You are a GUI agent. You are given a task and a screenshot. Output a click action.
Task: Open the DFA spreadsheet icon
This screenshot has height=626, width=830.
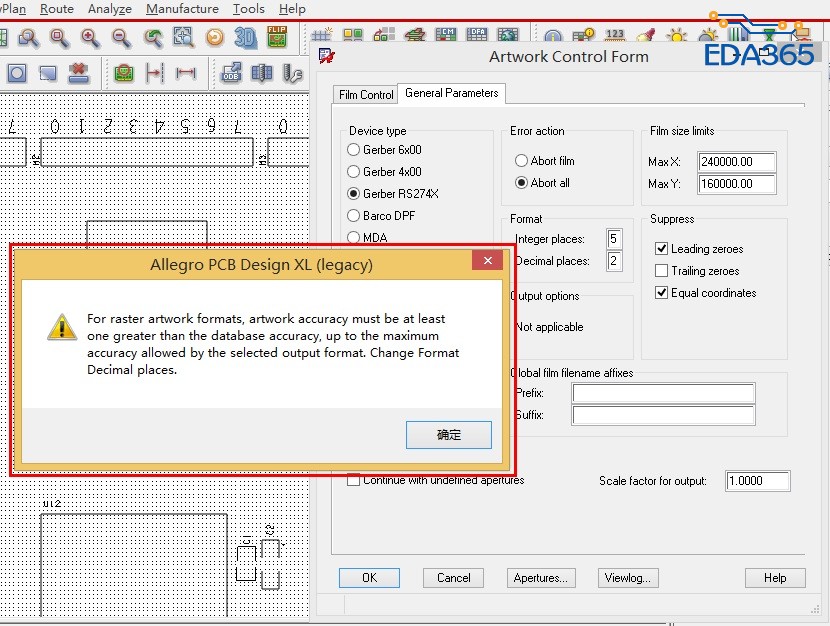(476, 35)
